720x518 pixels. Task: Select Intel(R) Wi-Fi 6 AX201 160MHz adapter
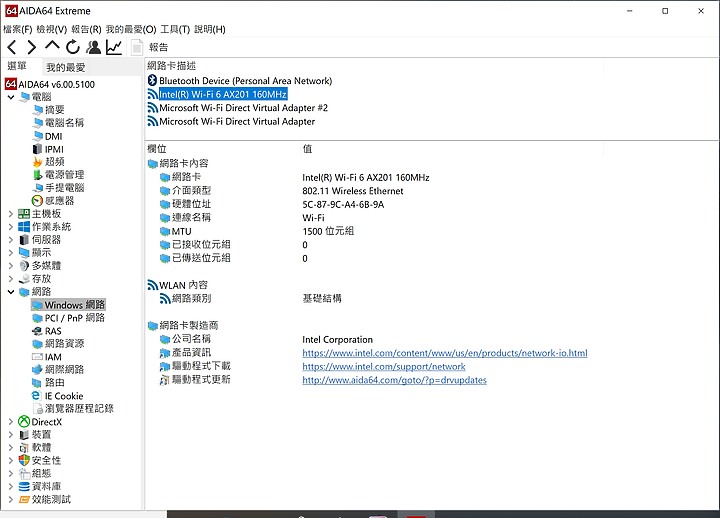217,94
